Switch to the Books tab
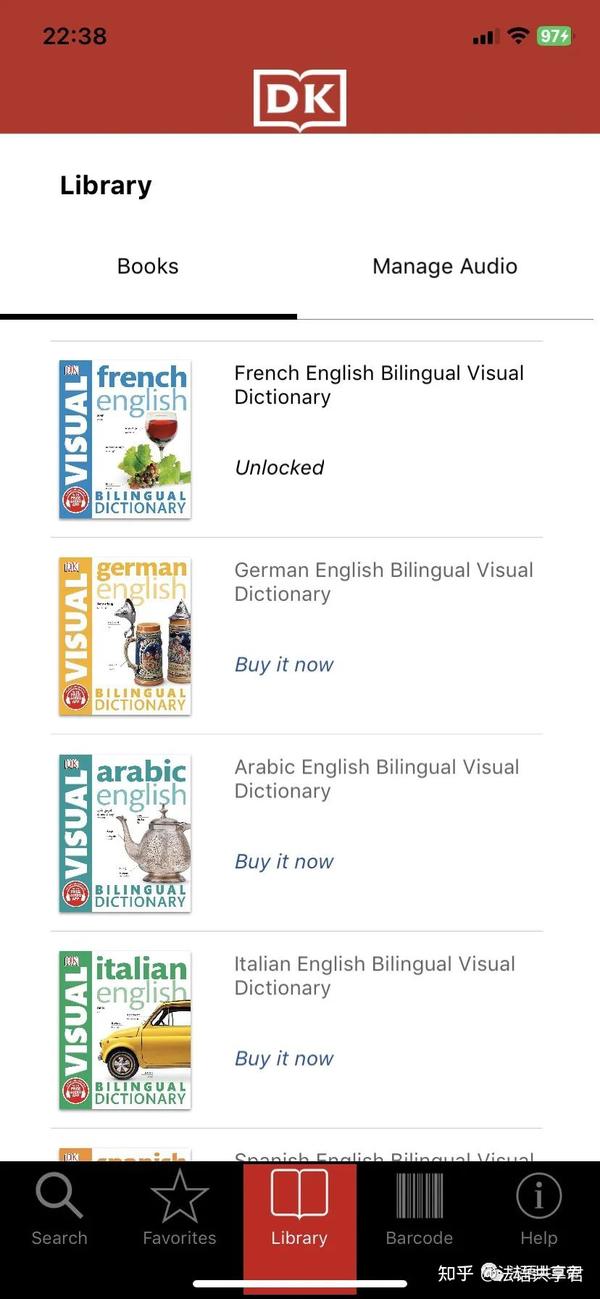The height and width of the screenshot is (1299, 600). (x=147, y=266)
